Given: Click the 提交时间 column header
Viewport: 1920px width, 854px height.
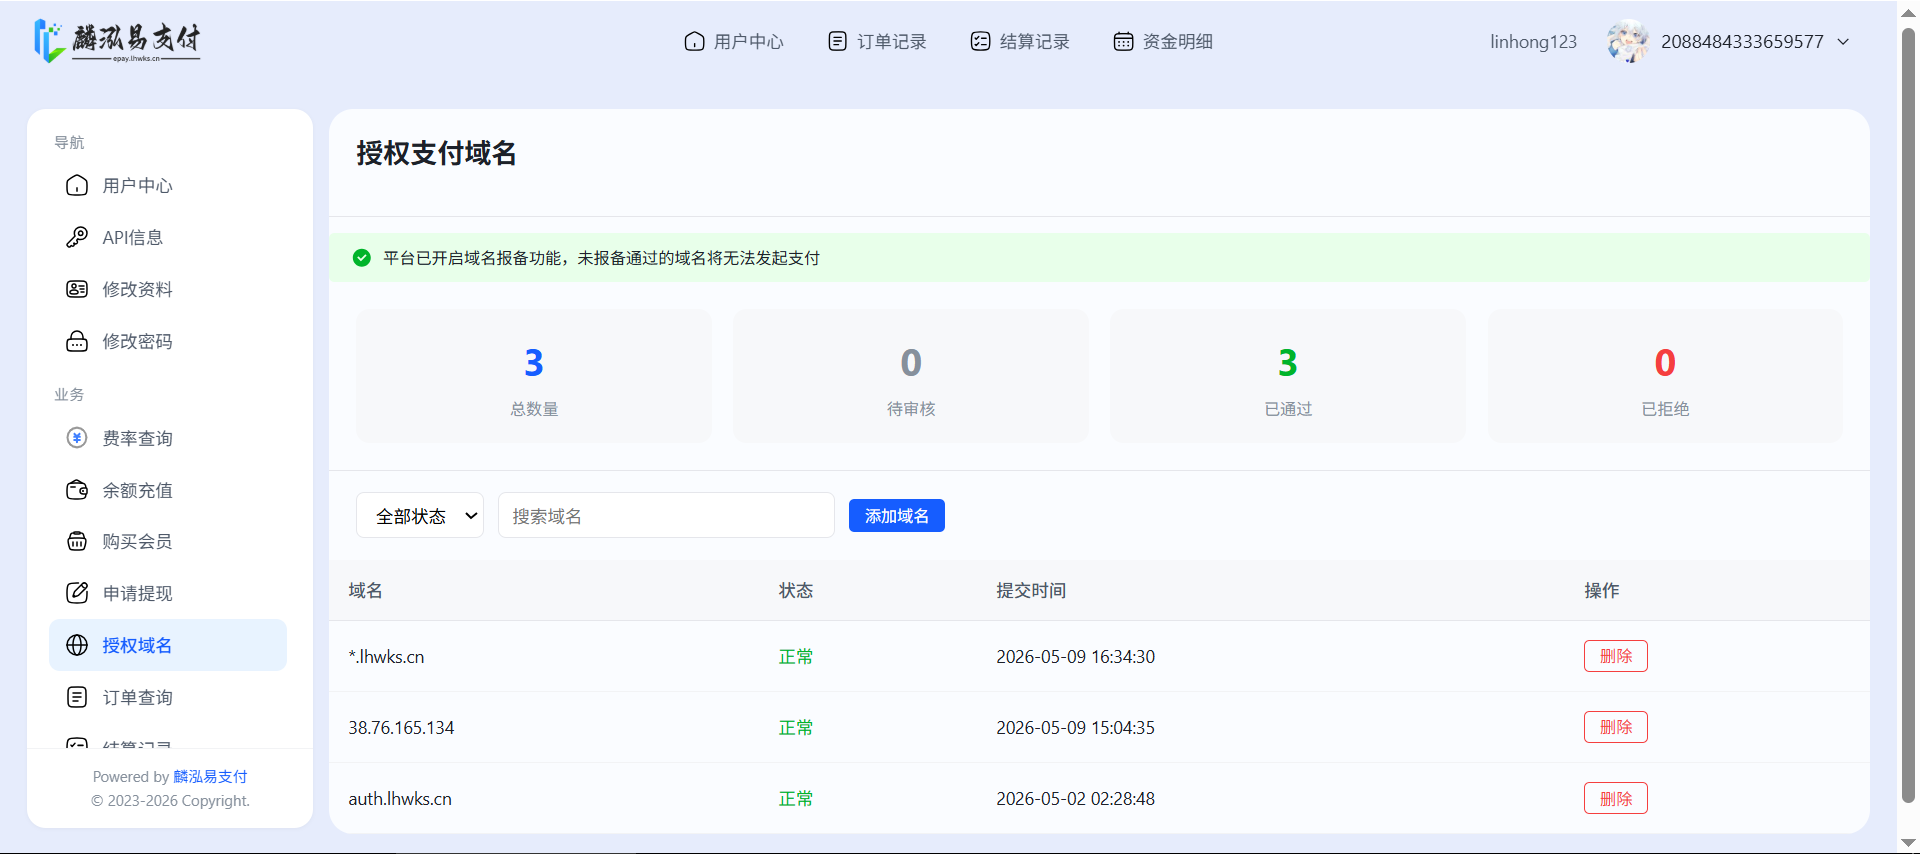Looking at the screenshot, I should click(x=1031, y=591).
